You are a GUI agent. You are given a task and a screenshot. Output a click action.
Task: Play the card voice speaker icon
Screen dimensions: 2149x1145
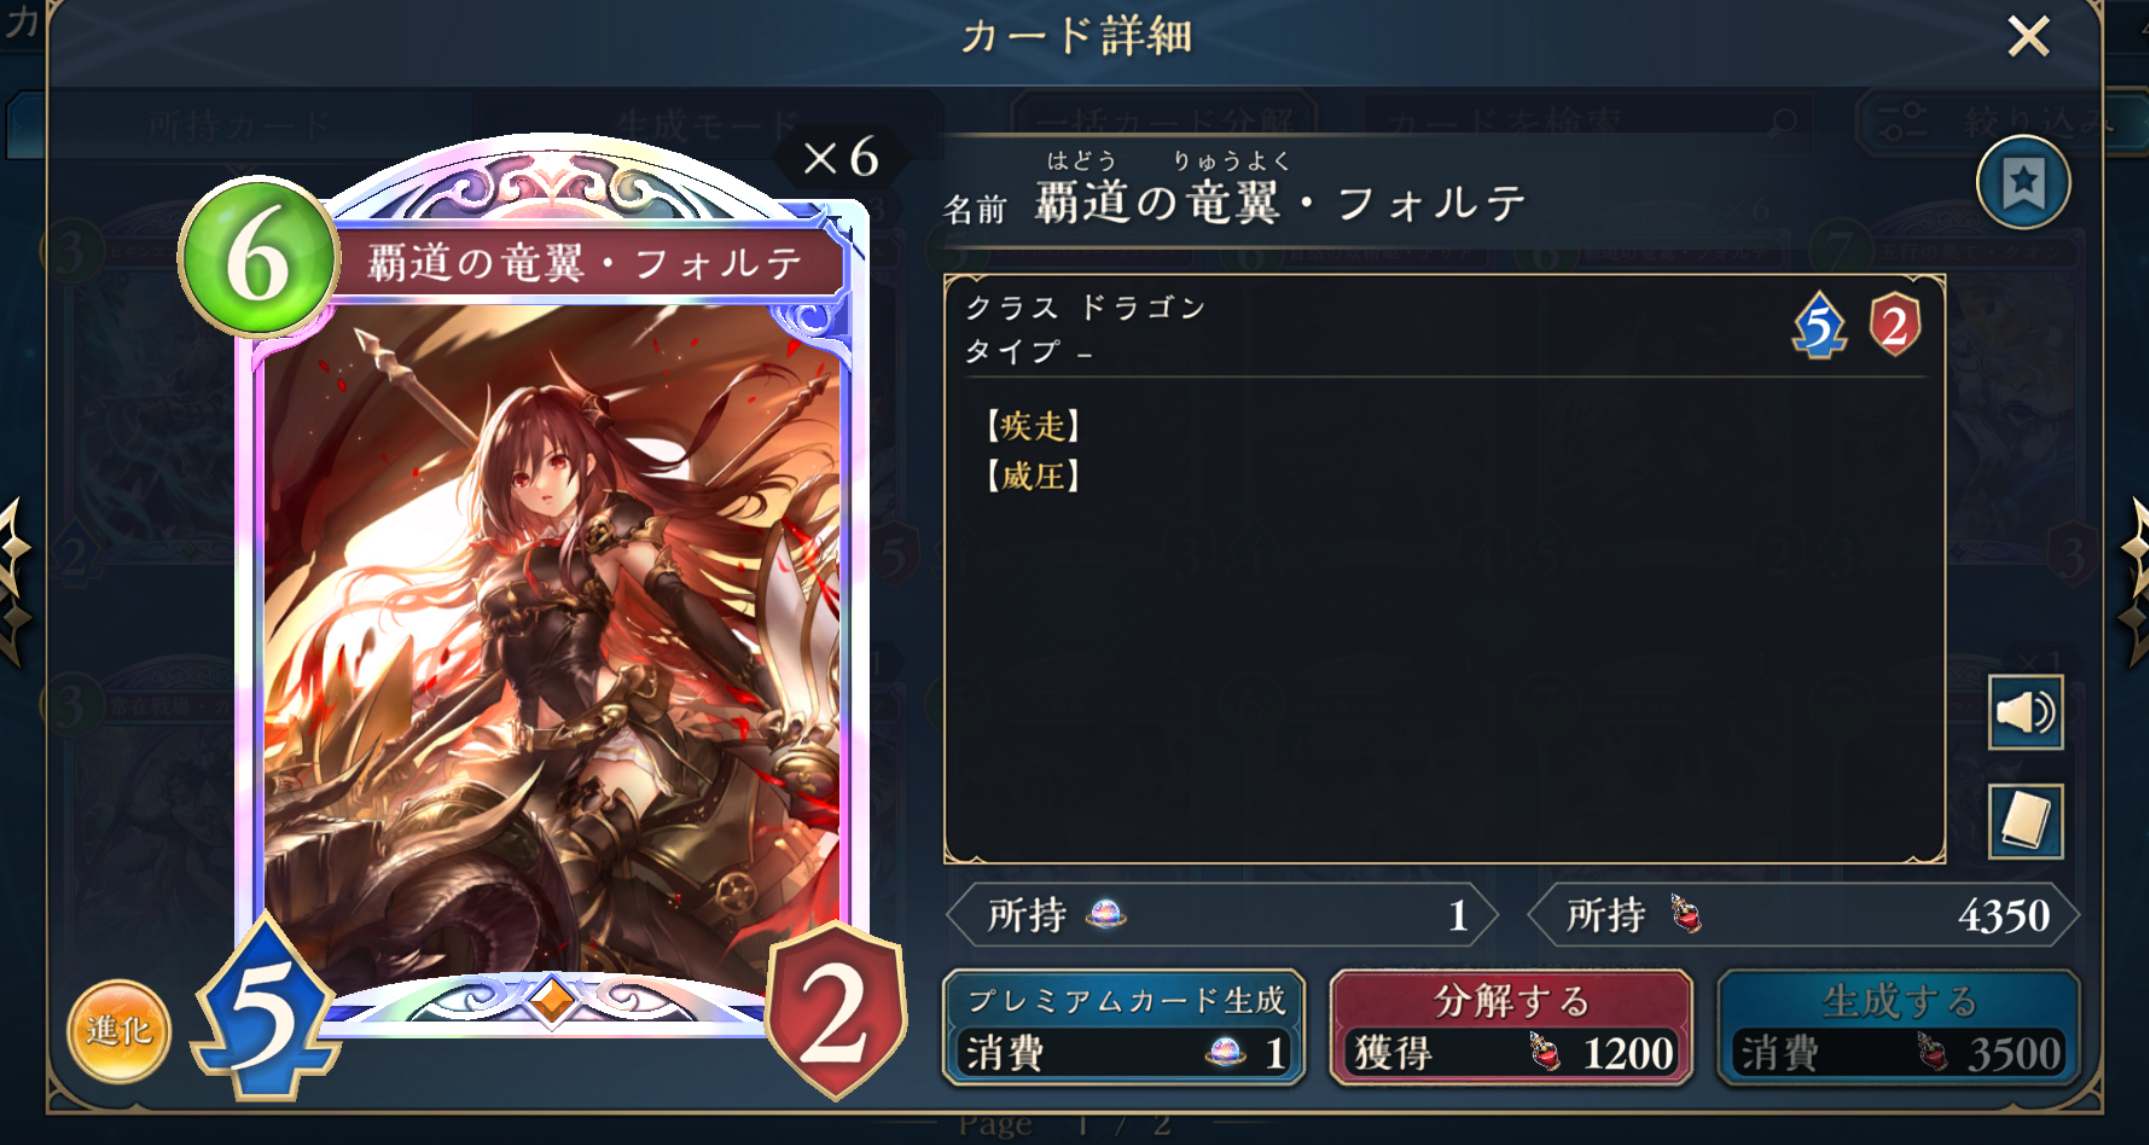point(2025,713)
